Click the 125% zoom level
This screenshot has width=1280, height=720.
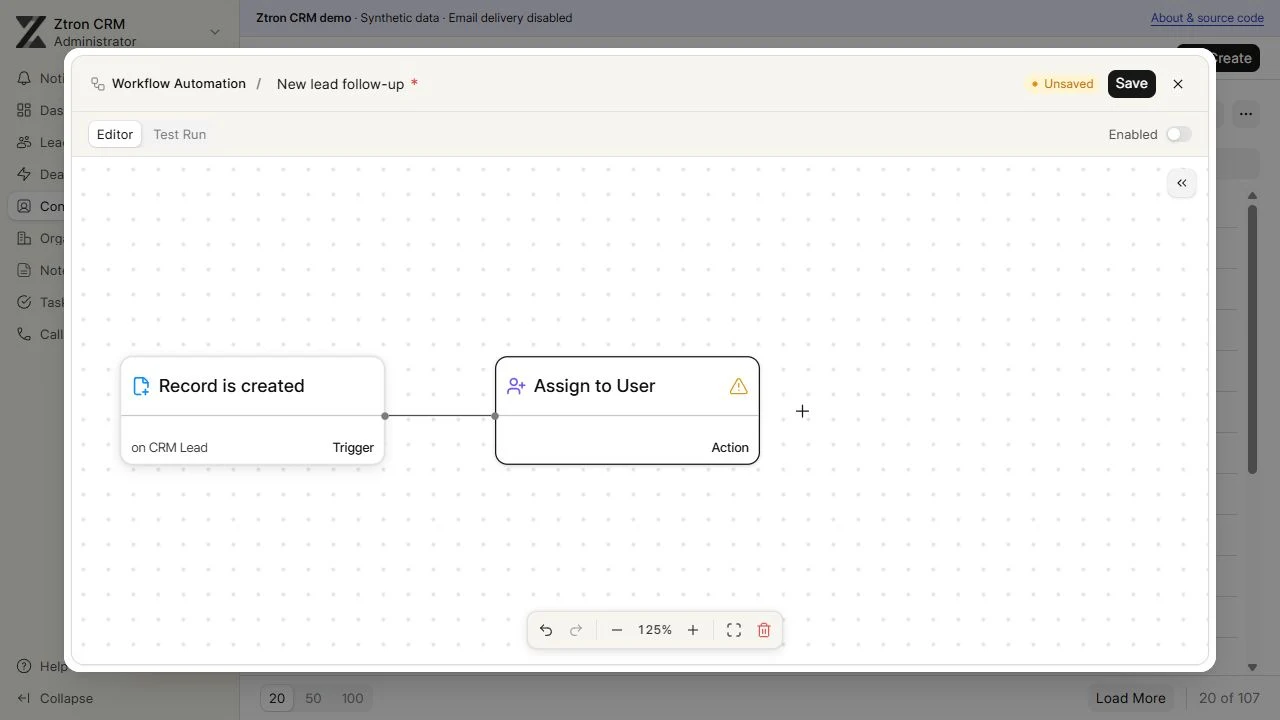pos(655,630)
